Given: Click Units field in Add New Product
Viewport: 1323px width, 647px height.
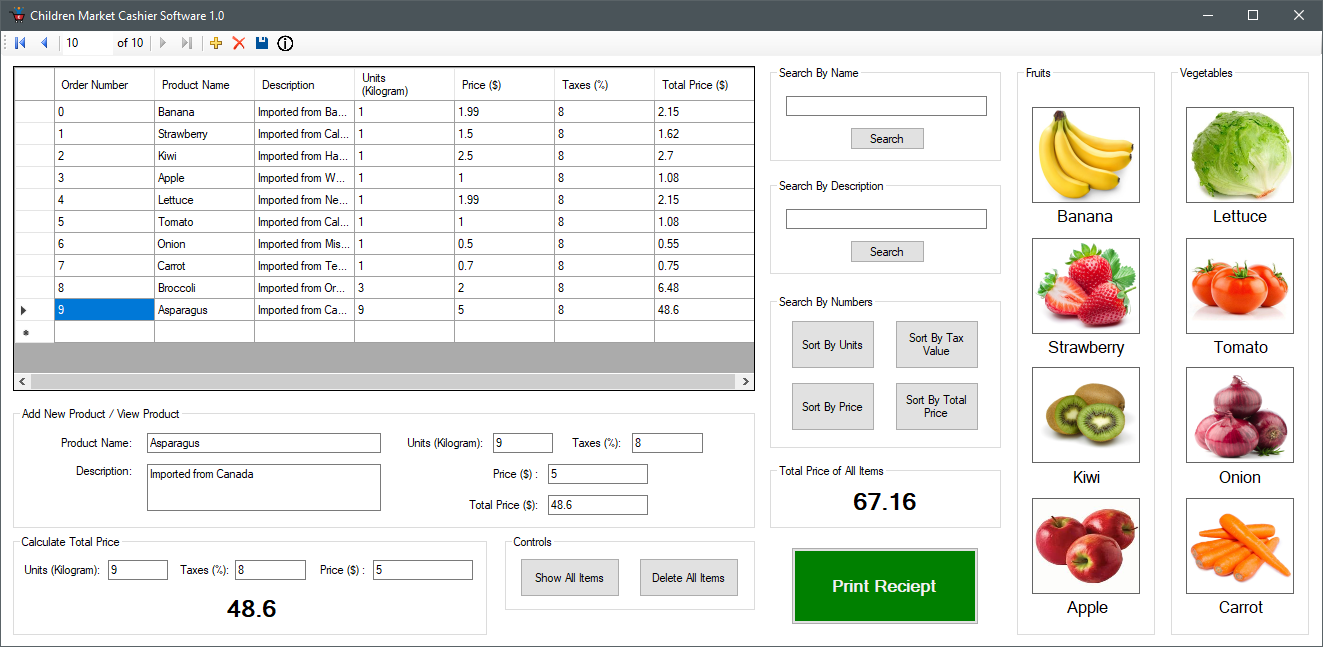Looking at the screenshot, I should 523,443.
